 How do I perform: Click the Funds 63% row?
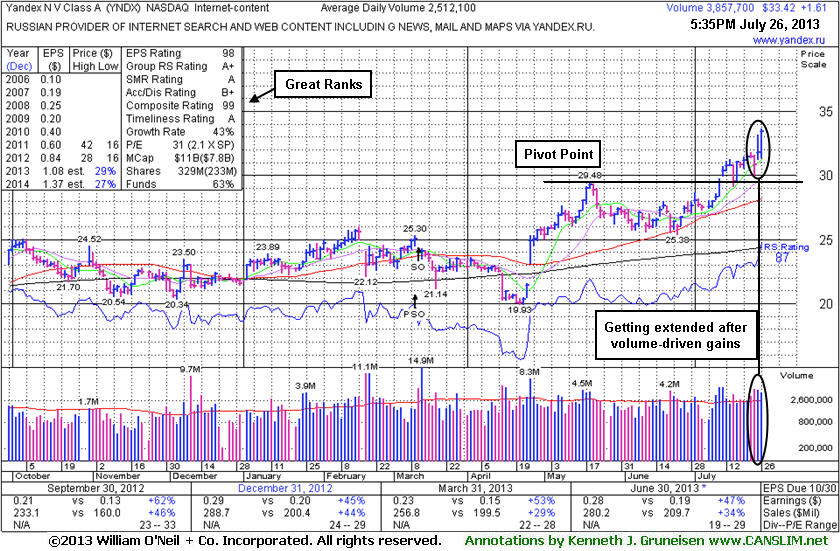coord(181,184)
